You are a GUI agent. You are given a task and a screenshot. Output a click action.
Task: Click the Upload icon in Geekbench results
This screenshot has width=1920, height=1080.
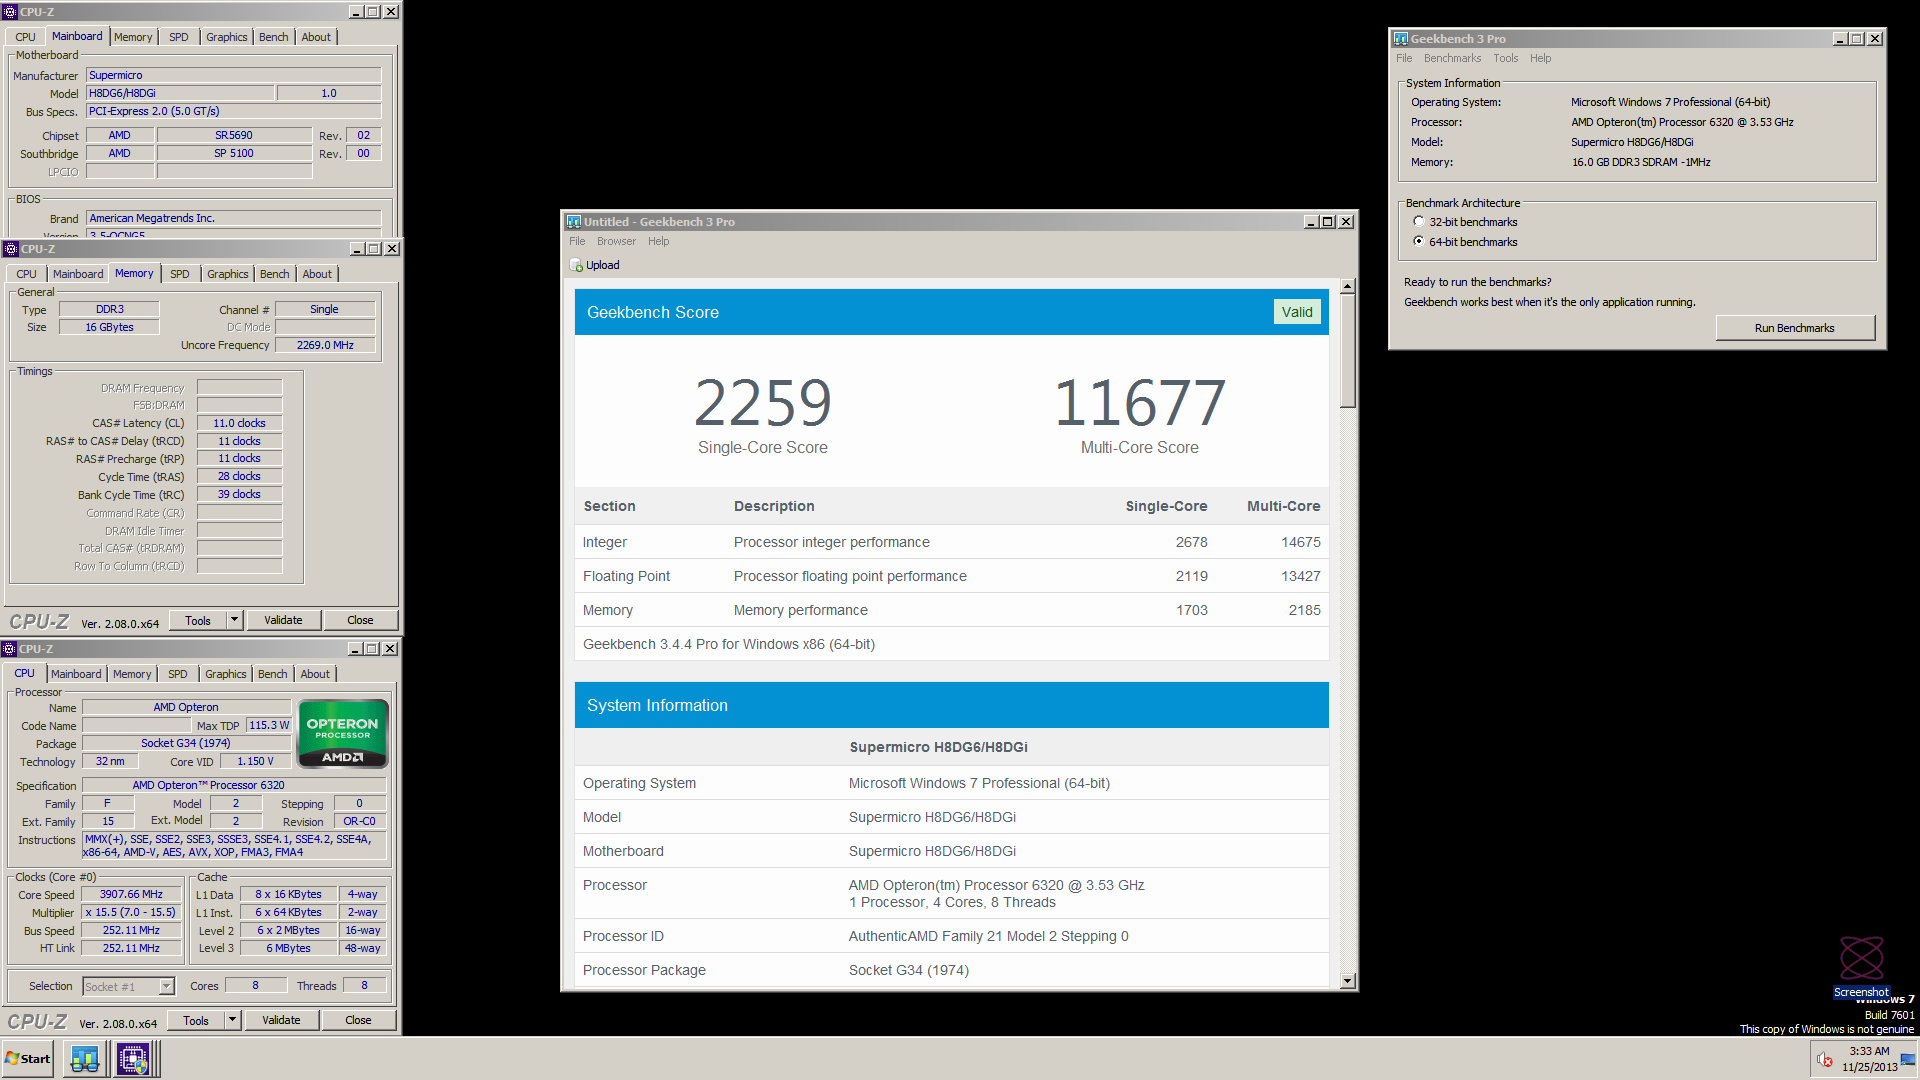pos(576,265)
